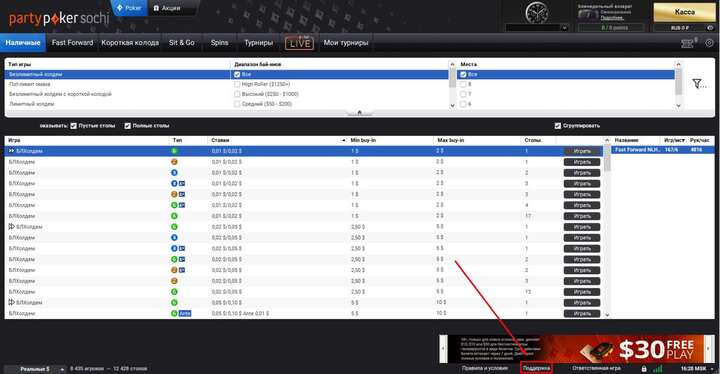
Task: Check the connection strength bars icon
Action: pyautogui.click(x=658, y=368)
